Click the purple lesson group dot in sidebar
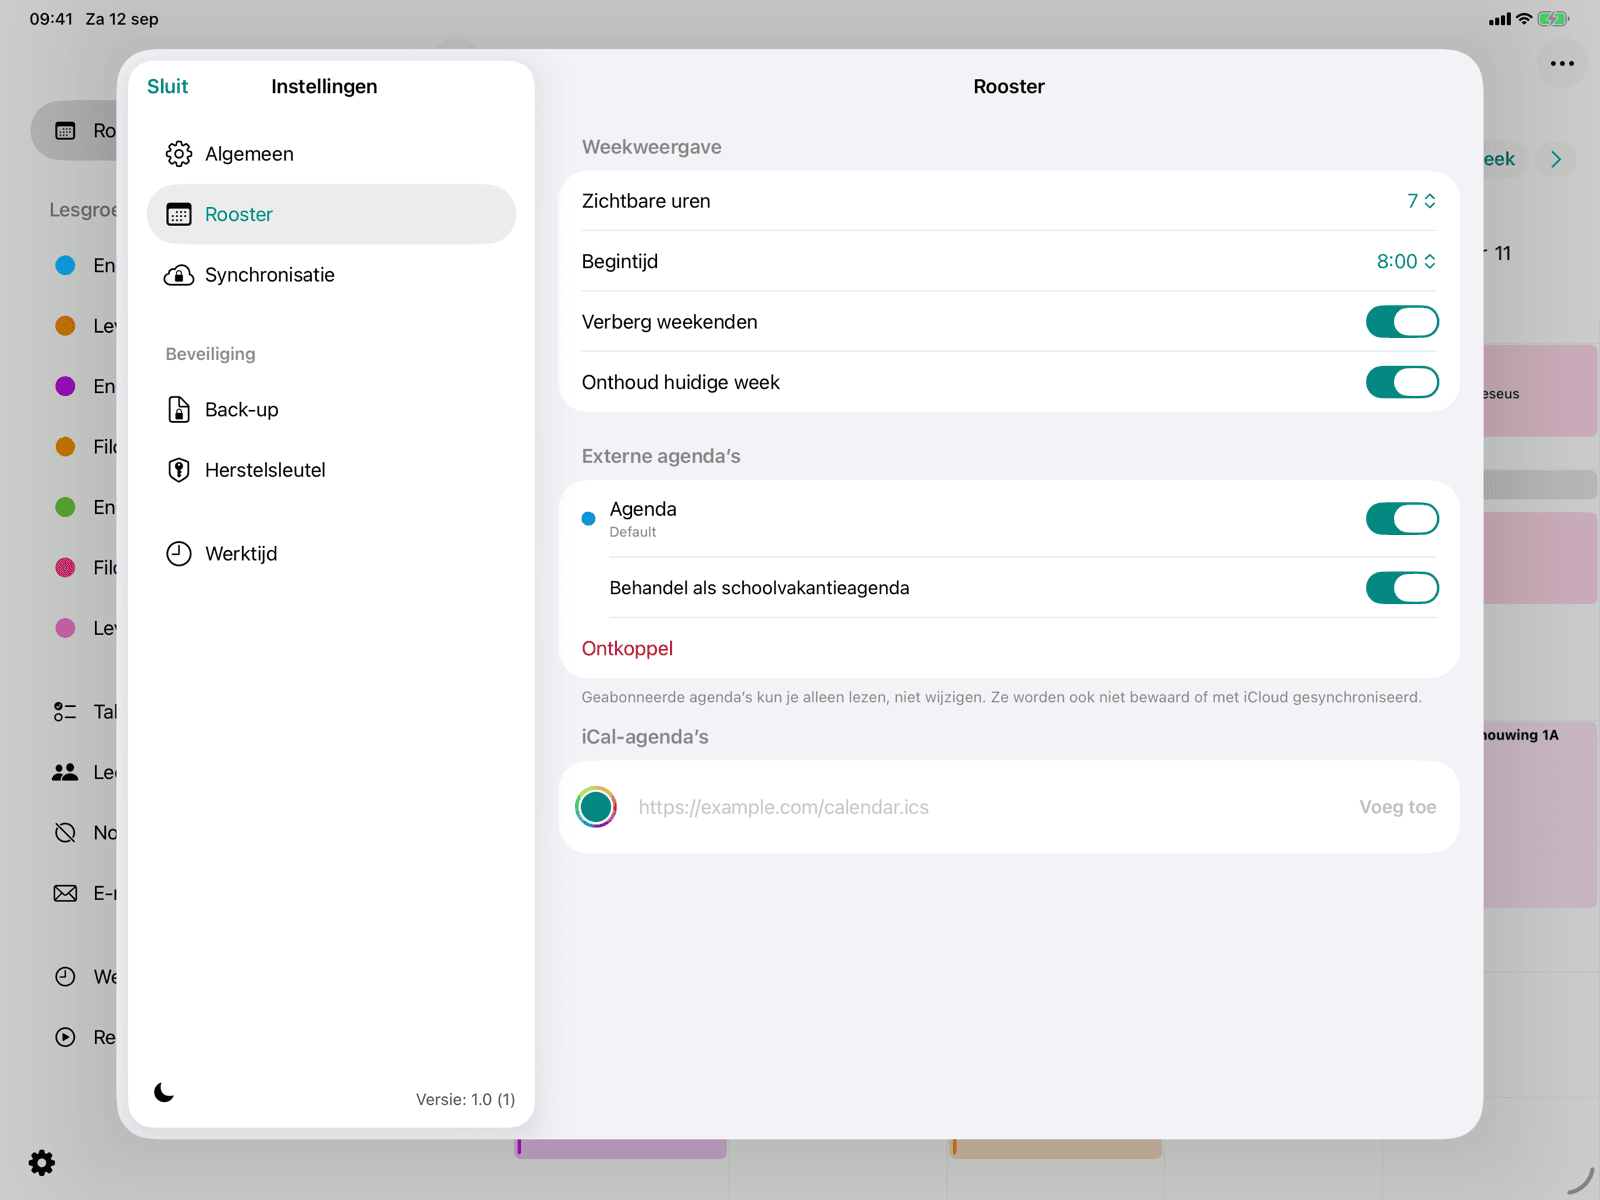 click(65, 386)
